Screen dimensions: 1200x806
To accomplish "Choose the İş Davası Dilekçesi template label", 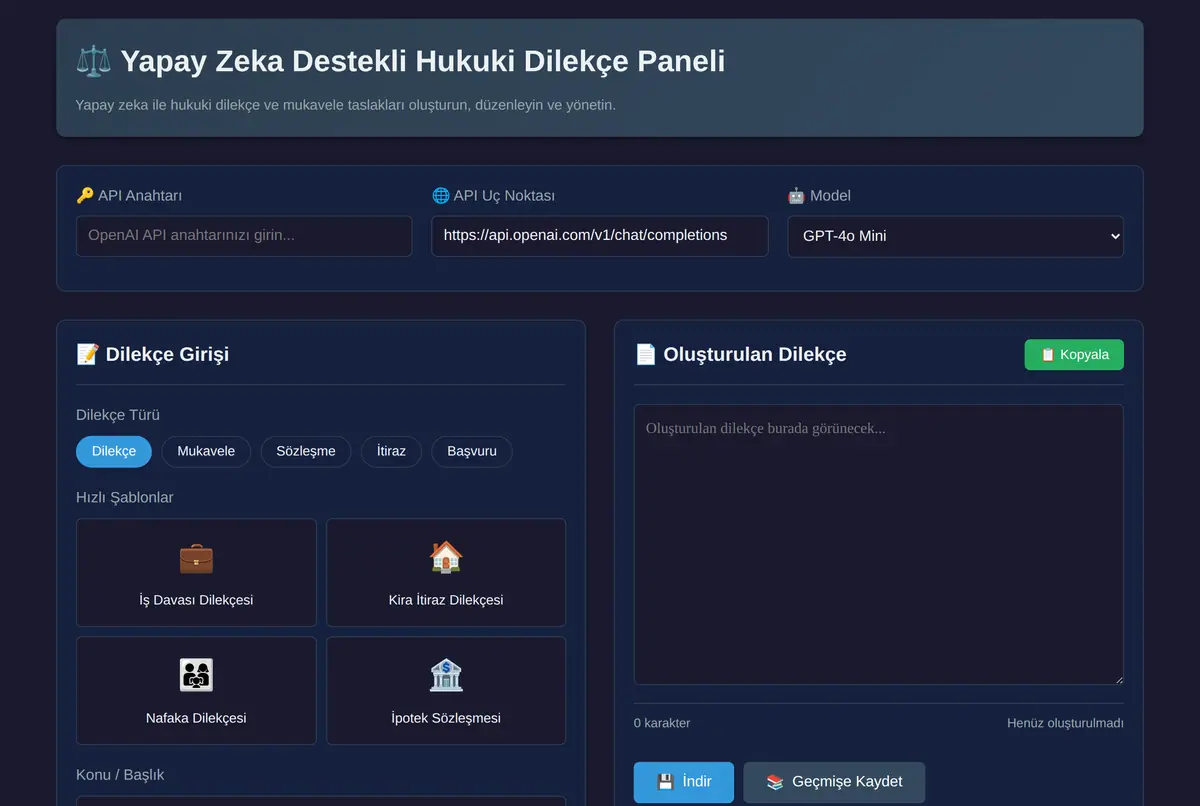I will click(x=196, y=600).
